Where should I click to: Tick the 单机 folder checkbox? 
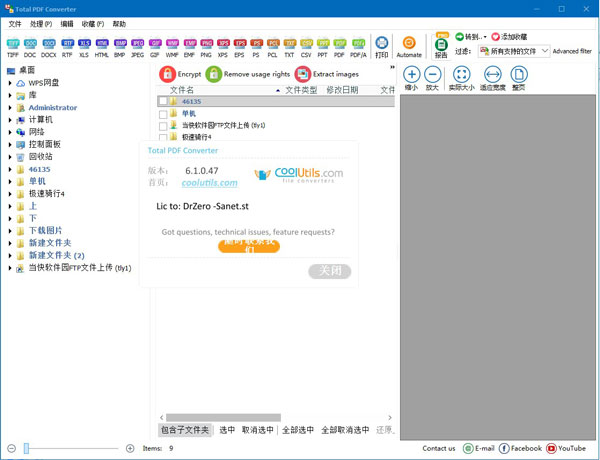point(163,114)
